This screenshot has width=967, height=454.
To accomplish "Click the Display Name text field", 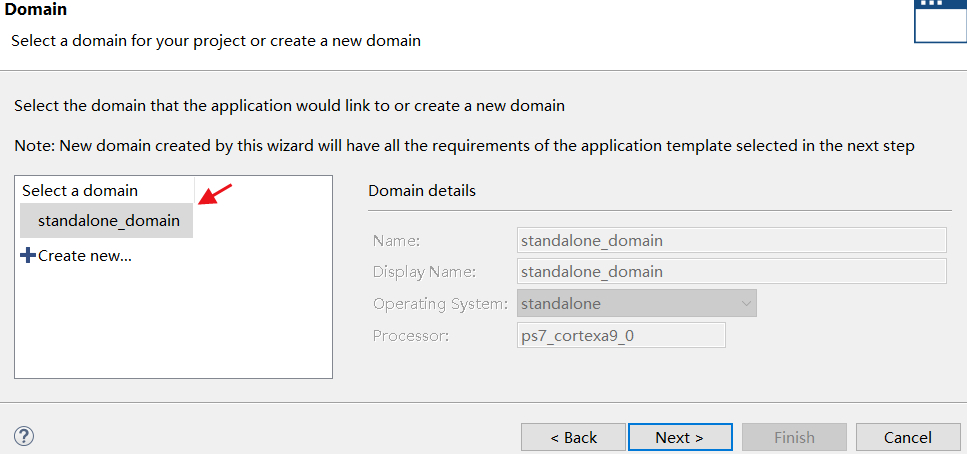I will click(x=732, y=271).
